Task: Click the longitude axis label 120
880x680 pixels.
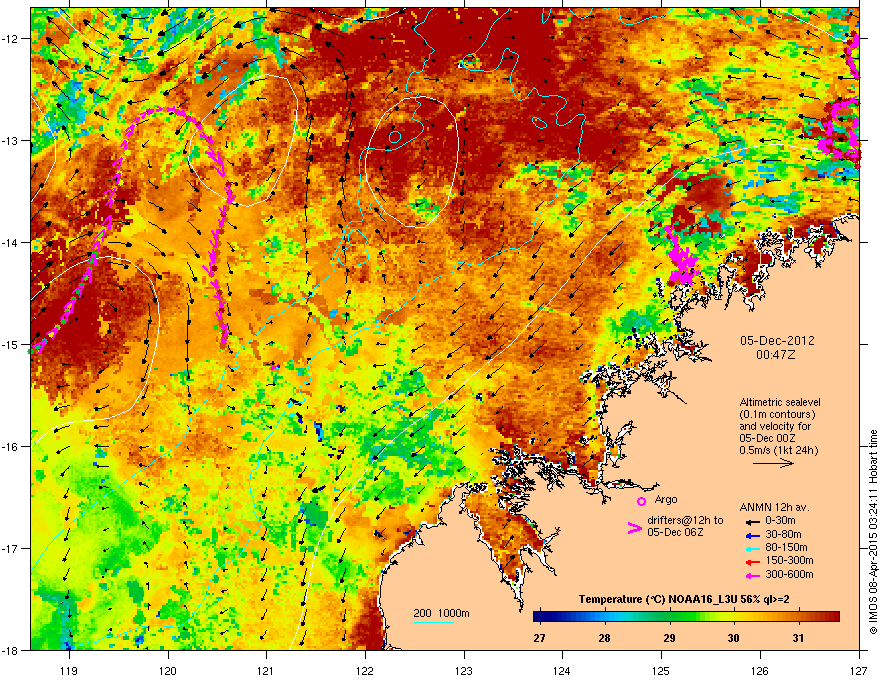Action: click(x=168, y=670)
